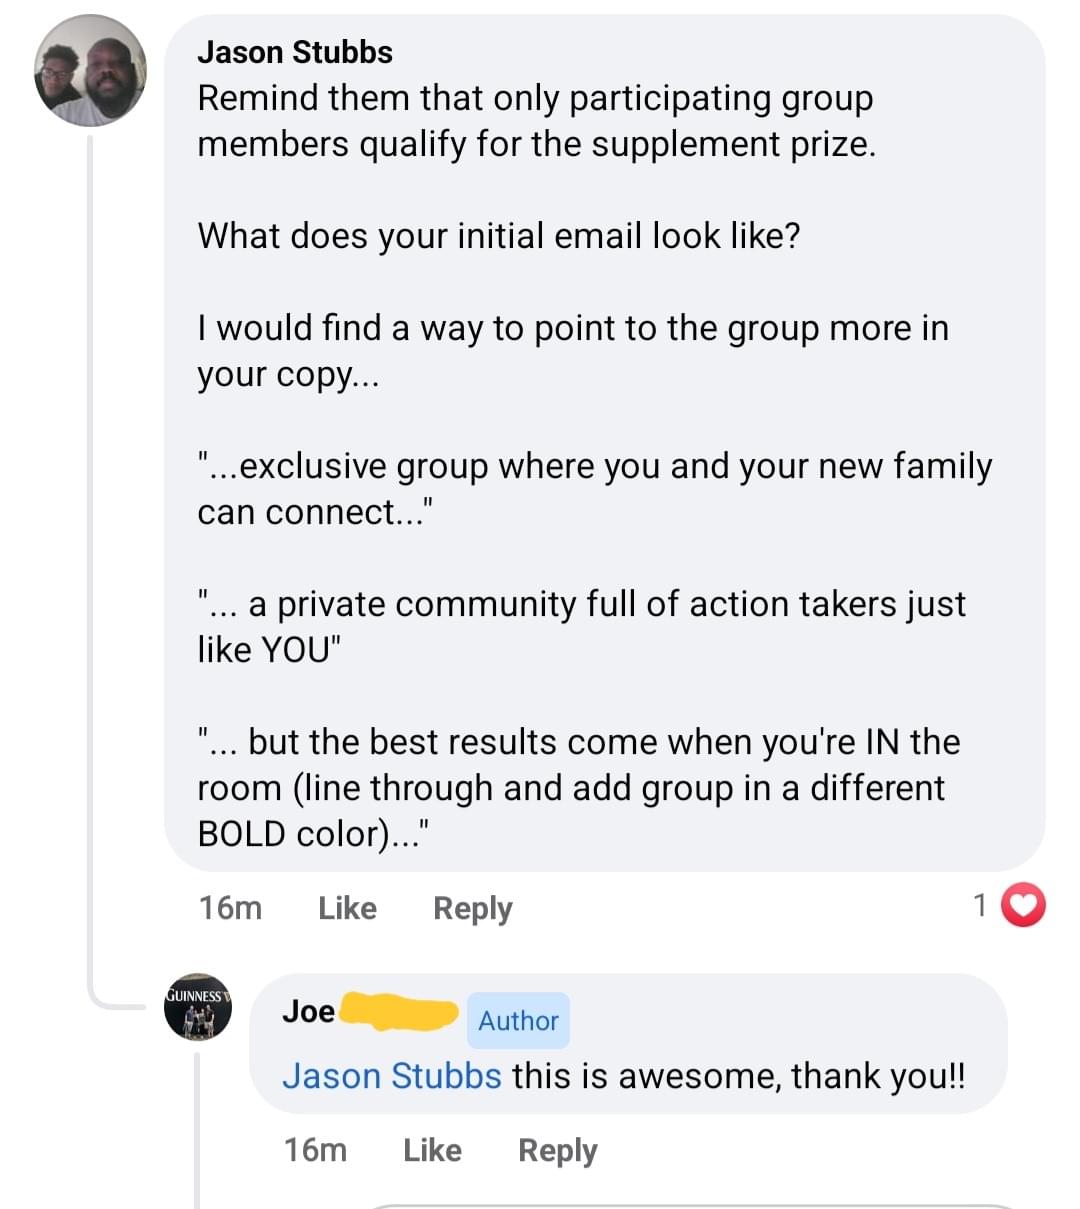The width and height of the screenshot is (1080, 1209).
Task: Reply to Joe's thank-you comment
Action: (x=557, y=1150)
